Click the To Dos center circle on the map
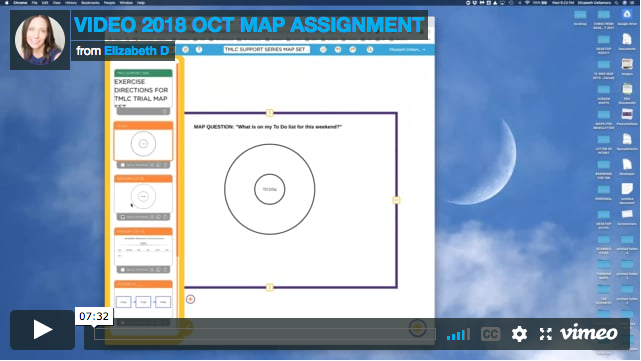This screenshot has width=641, height=361. [x=269, y=189]
